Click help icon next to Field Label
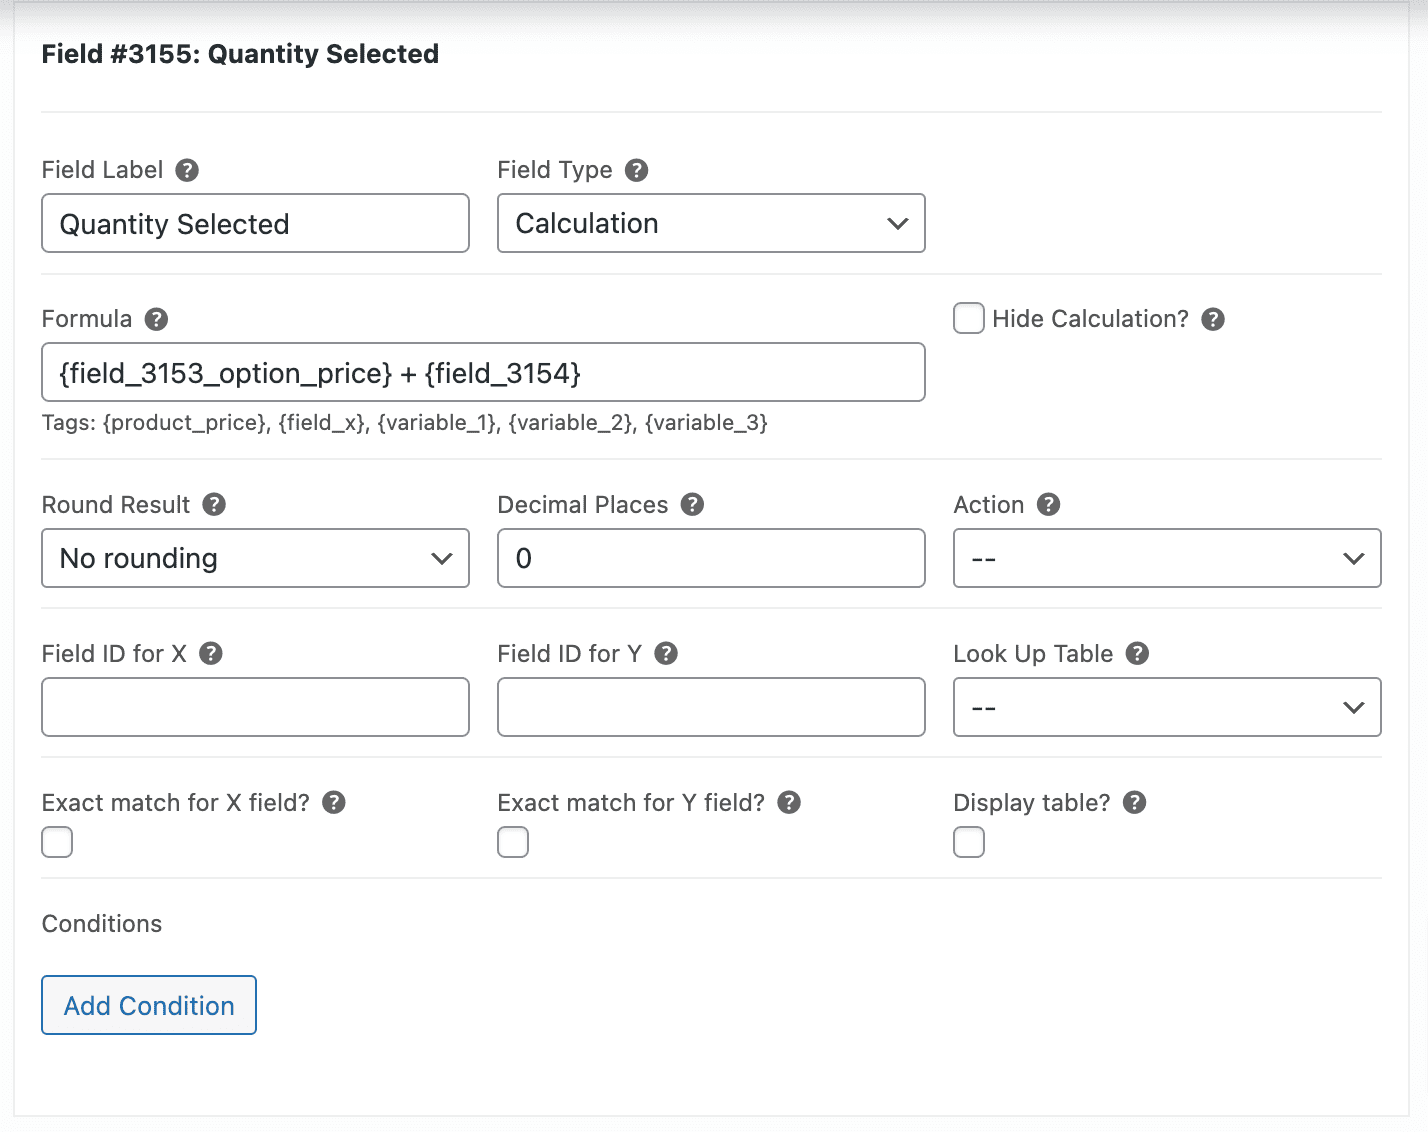 (x=187, y=170)
